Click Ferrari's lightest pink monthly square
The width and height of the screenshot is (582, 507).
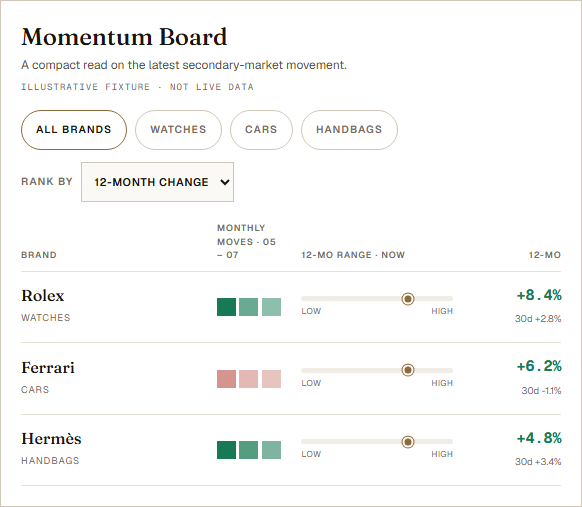271,379
